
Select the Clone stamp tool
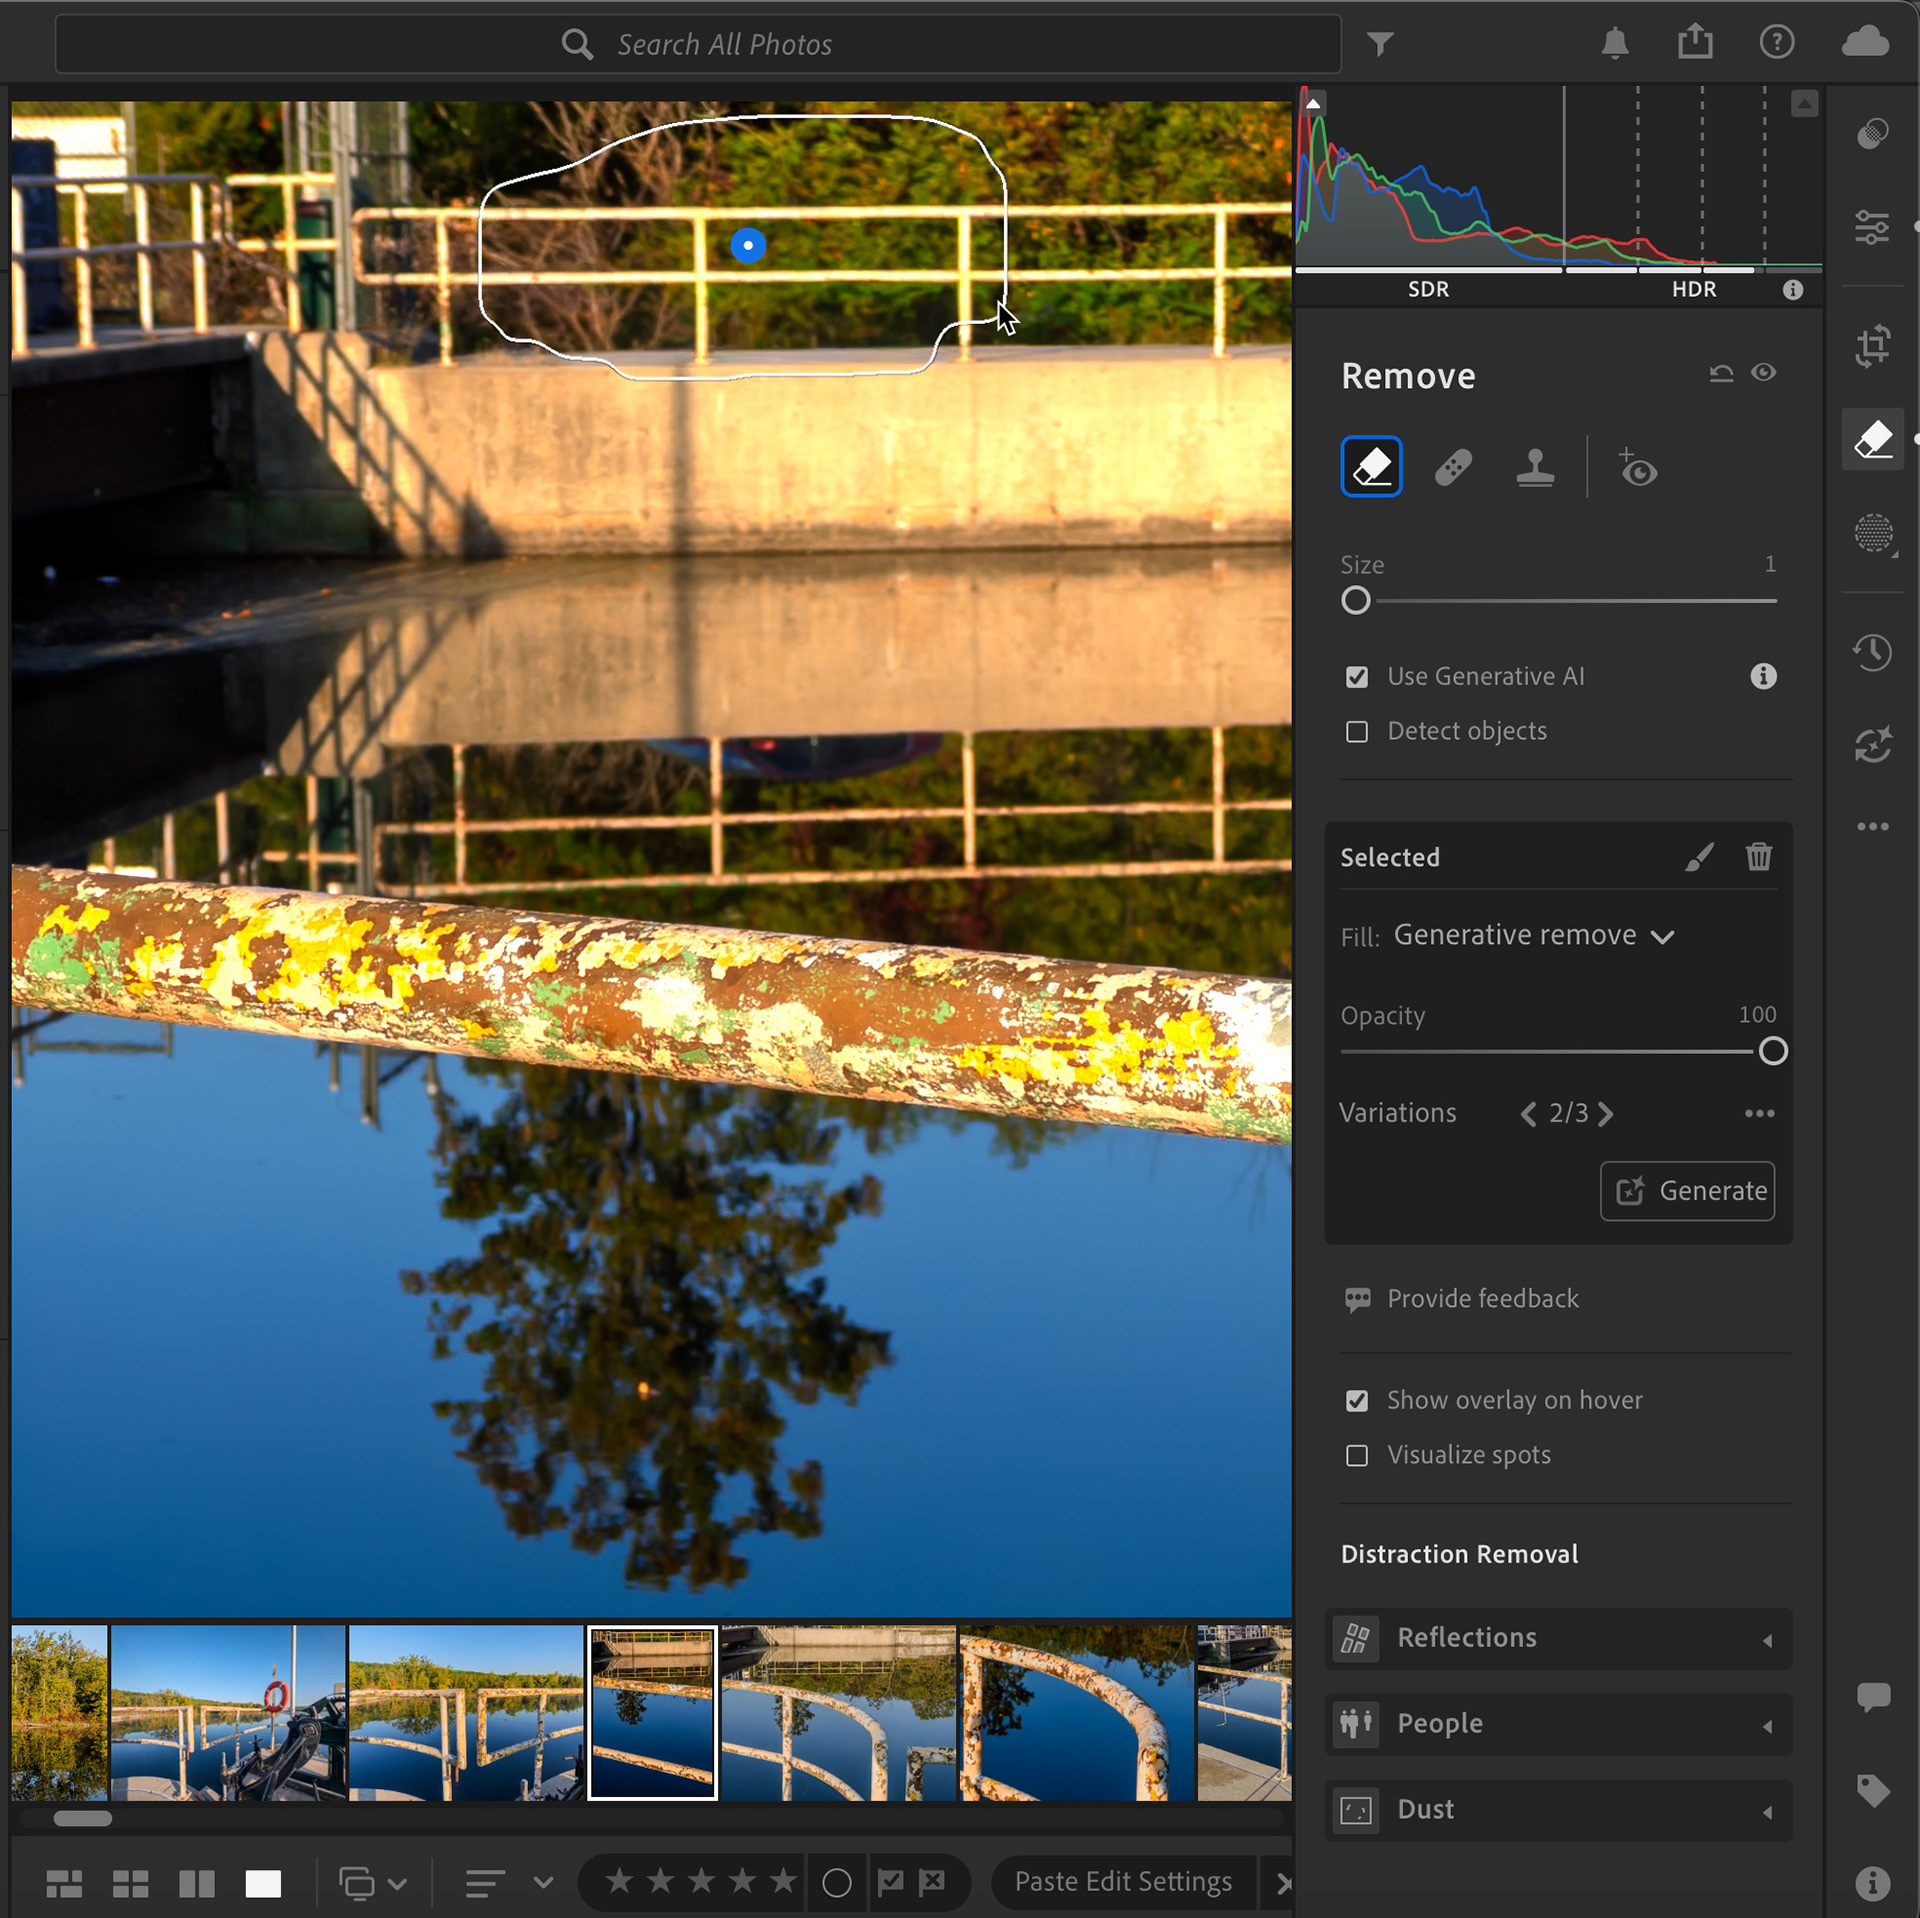pyautogui.click(x=1534, y=467)
